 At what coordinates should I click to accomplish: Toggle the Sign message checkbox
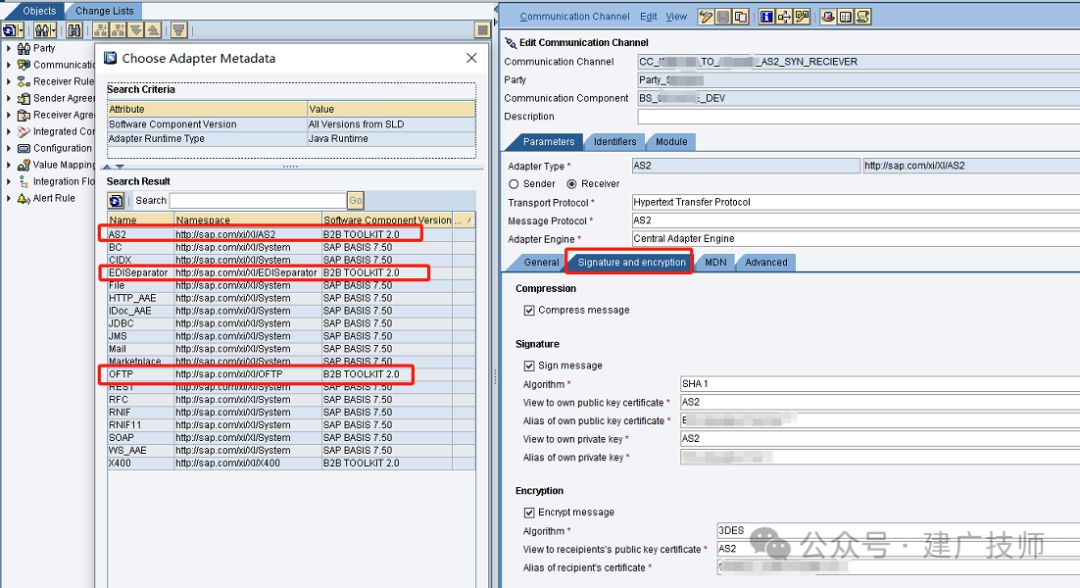(x=529, y=366)
